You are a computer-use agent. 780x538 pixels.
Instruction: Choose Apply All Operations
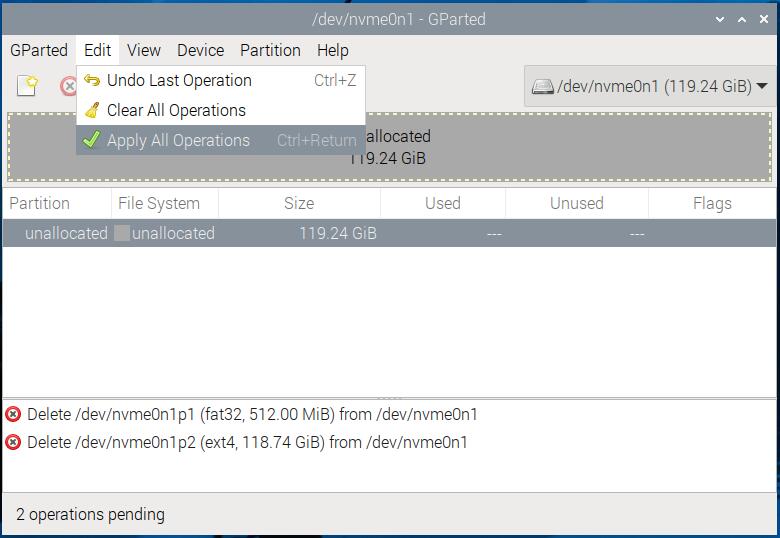[221, 140]
